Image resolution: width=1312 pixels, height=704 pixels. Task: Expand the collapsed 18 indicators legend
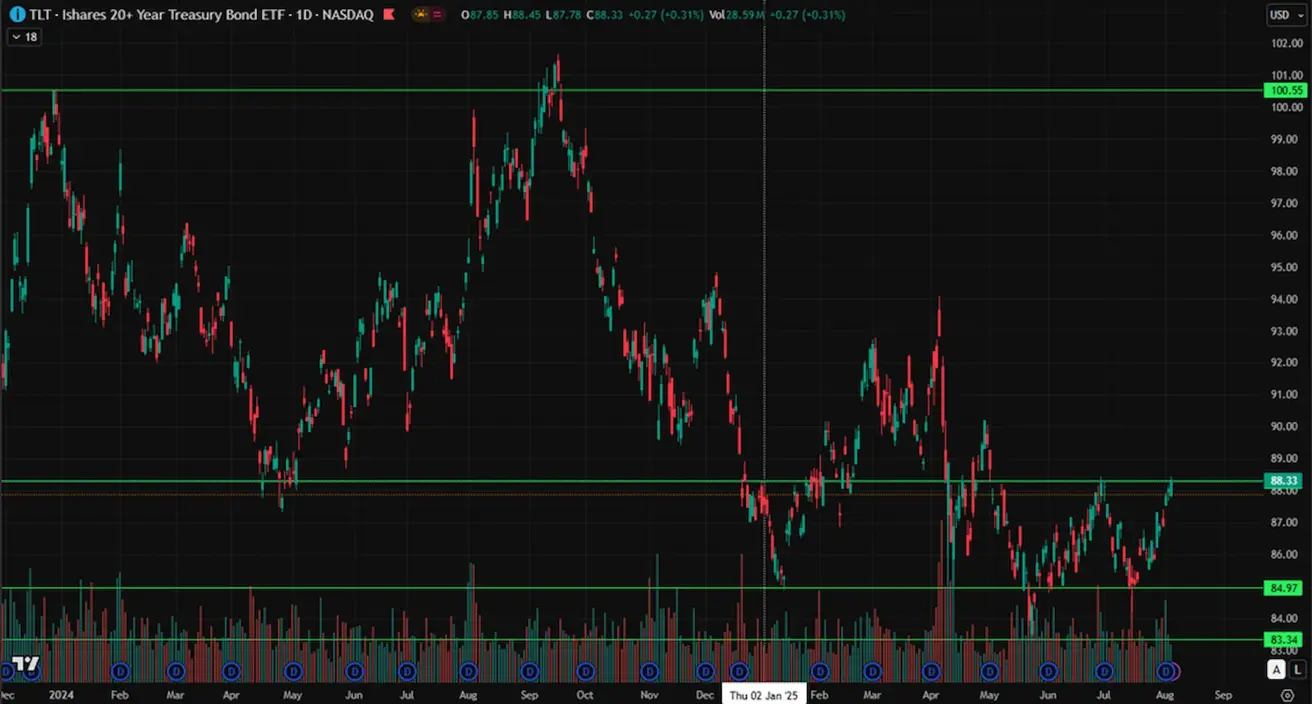coord(24,37)
